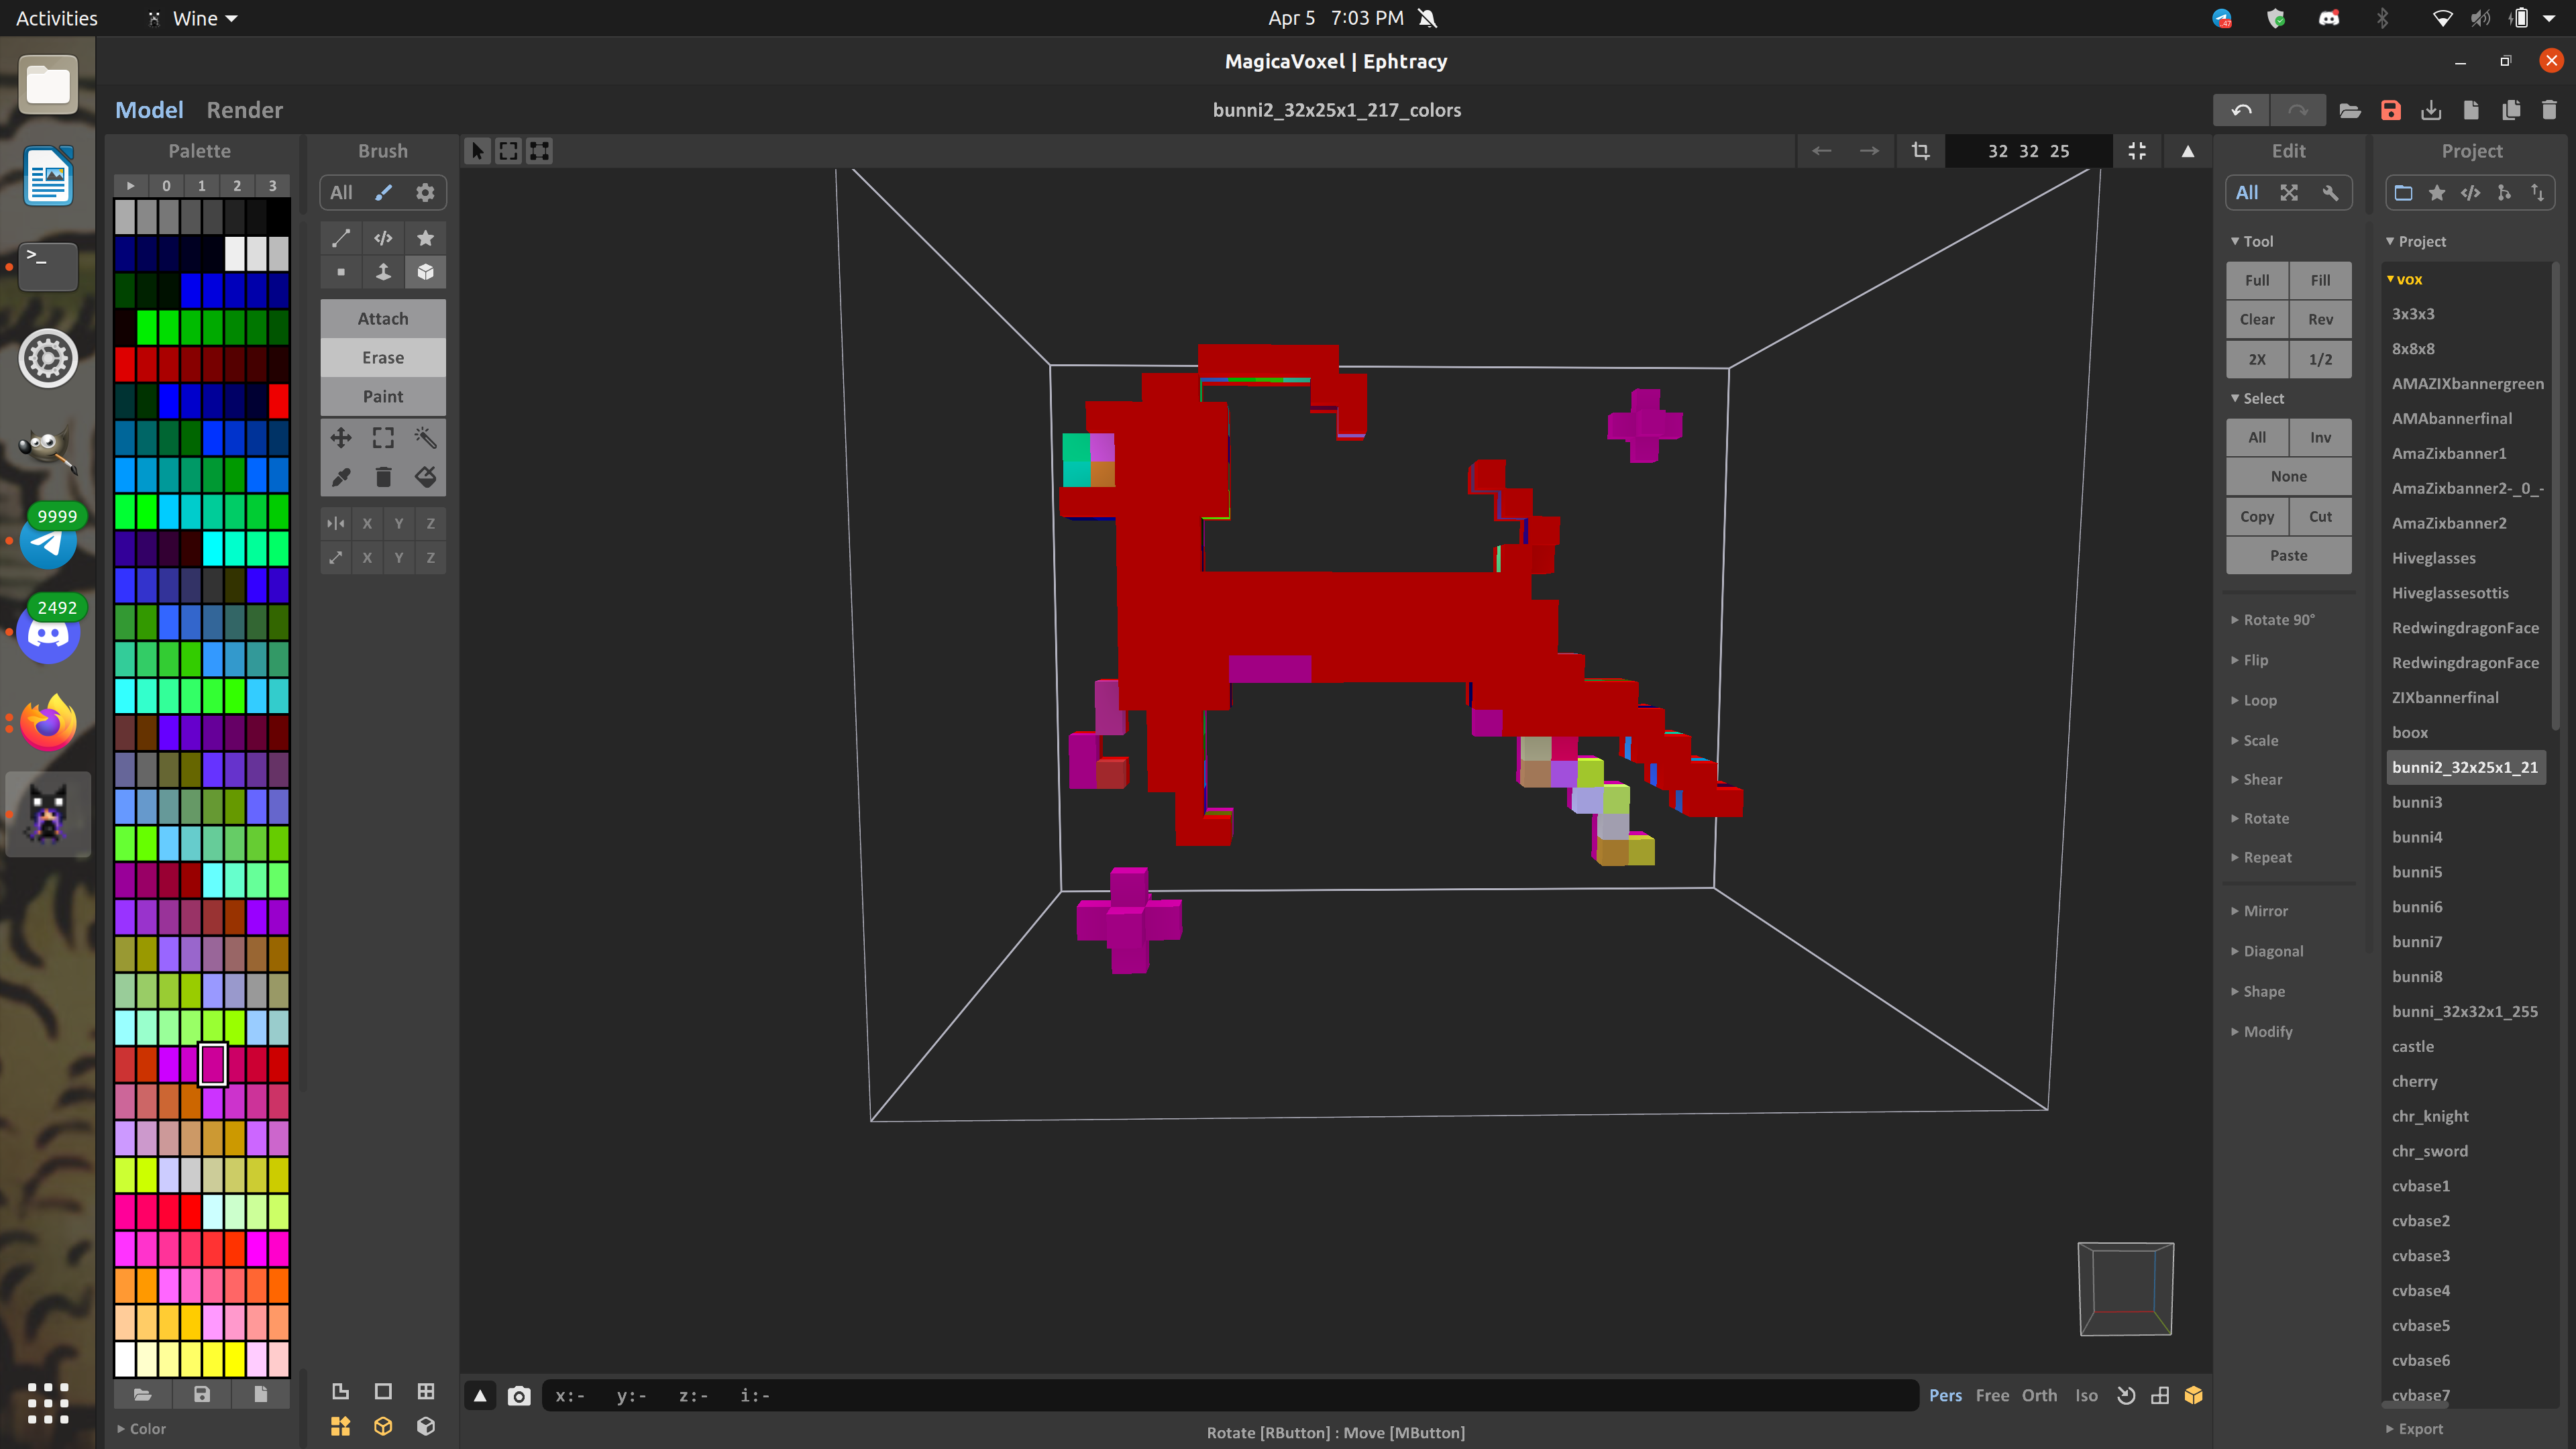The width and height of the screenshot is (2576, 1449).
Task: Click the Fill tool button
Action: pos(2320,280)
